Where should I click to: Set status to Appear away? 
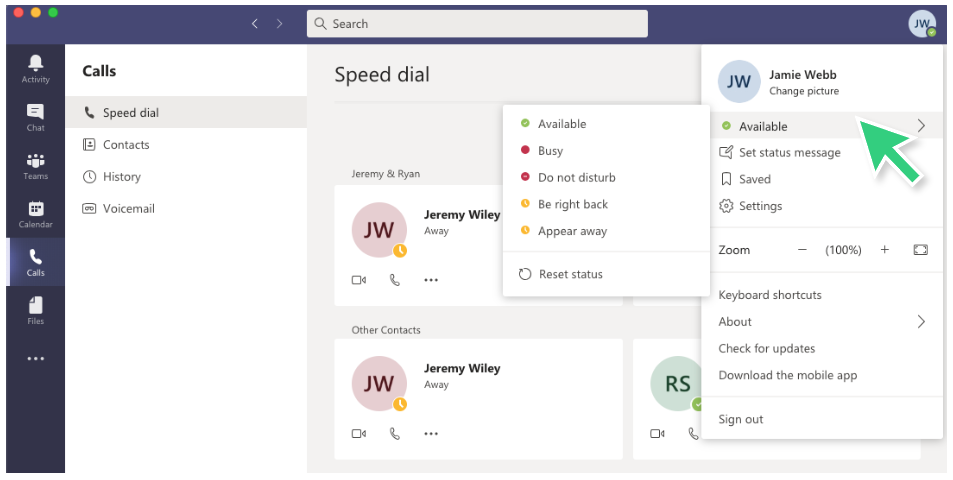[606, 231]
